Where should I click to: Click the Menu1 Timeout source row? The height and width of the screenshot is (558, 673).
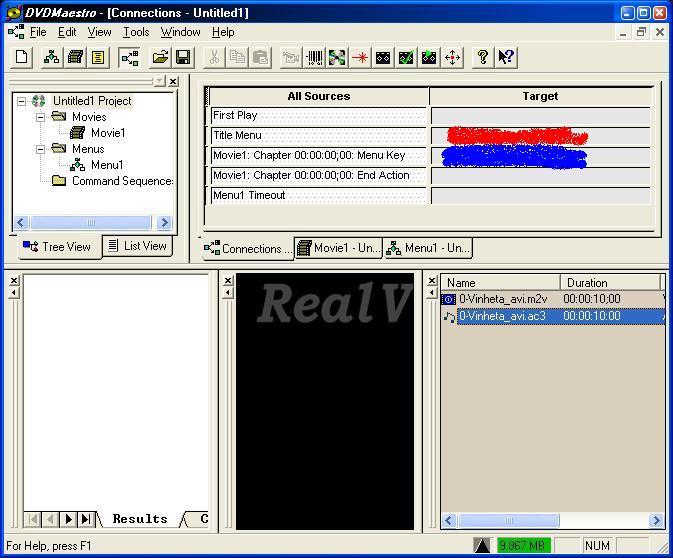click(318, 195)
